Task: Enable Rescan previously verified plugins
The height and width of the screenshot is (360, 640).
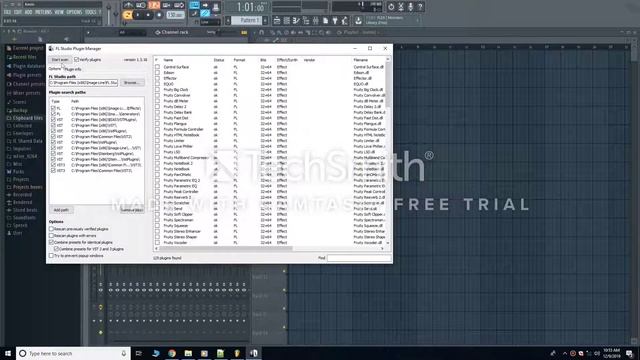Action: [x=51, y=229]
